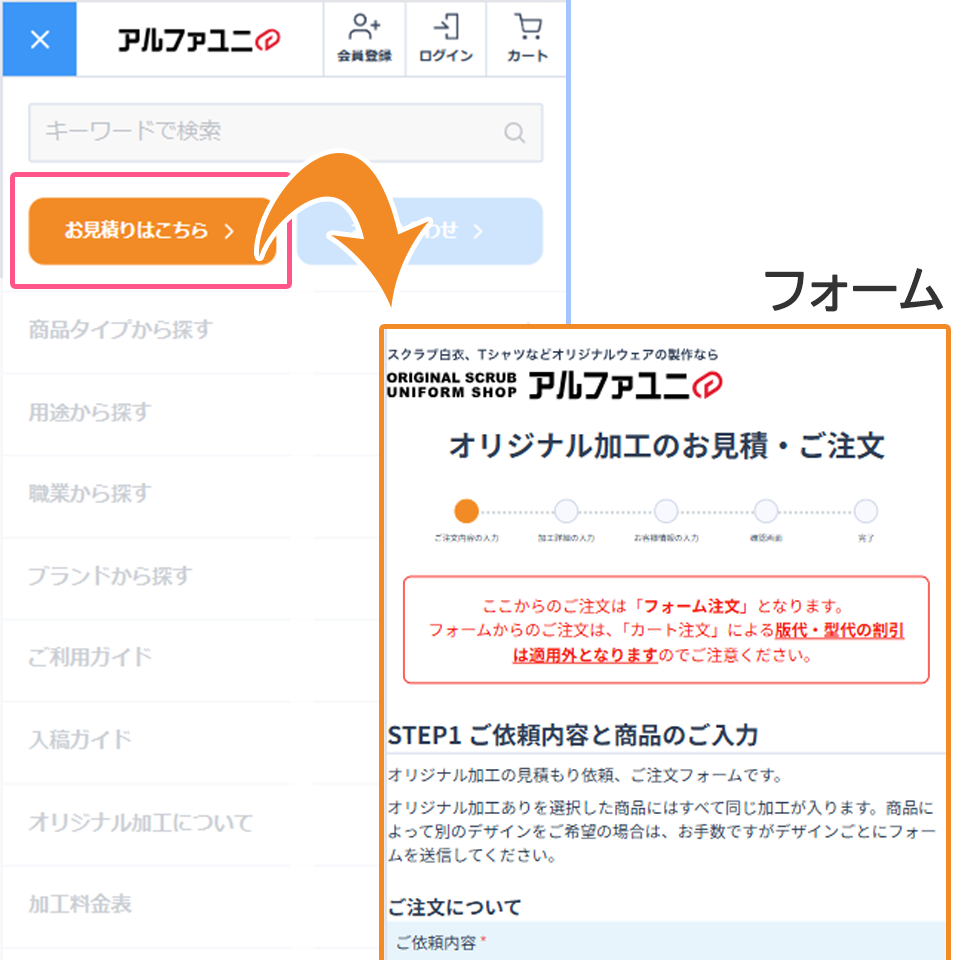Expand 商品タイプから探す menu item

[121, 330]
